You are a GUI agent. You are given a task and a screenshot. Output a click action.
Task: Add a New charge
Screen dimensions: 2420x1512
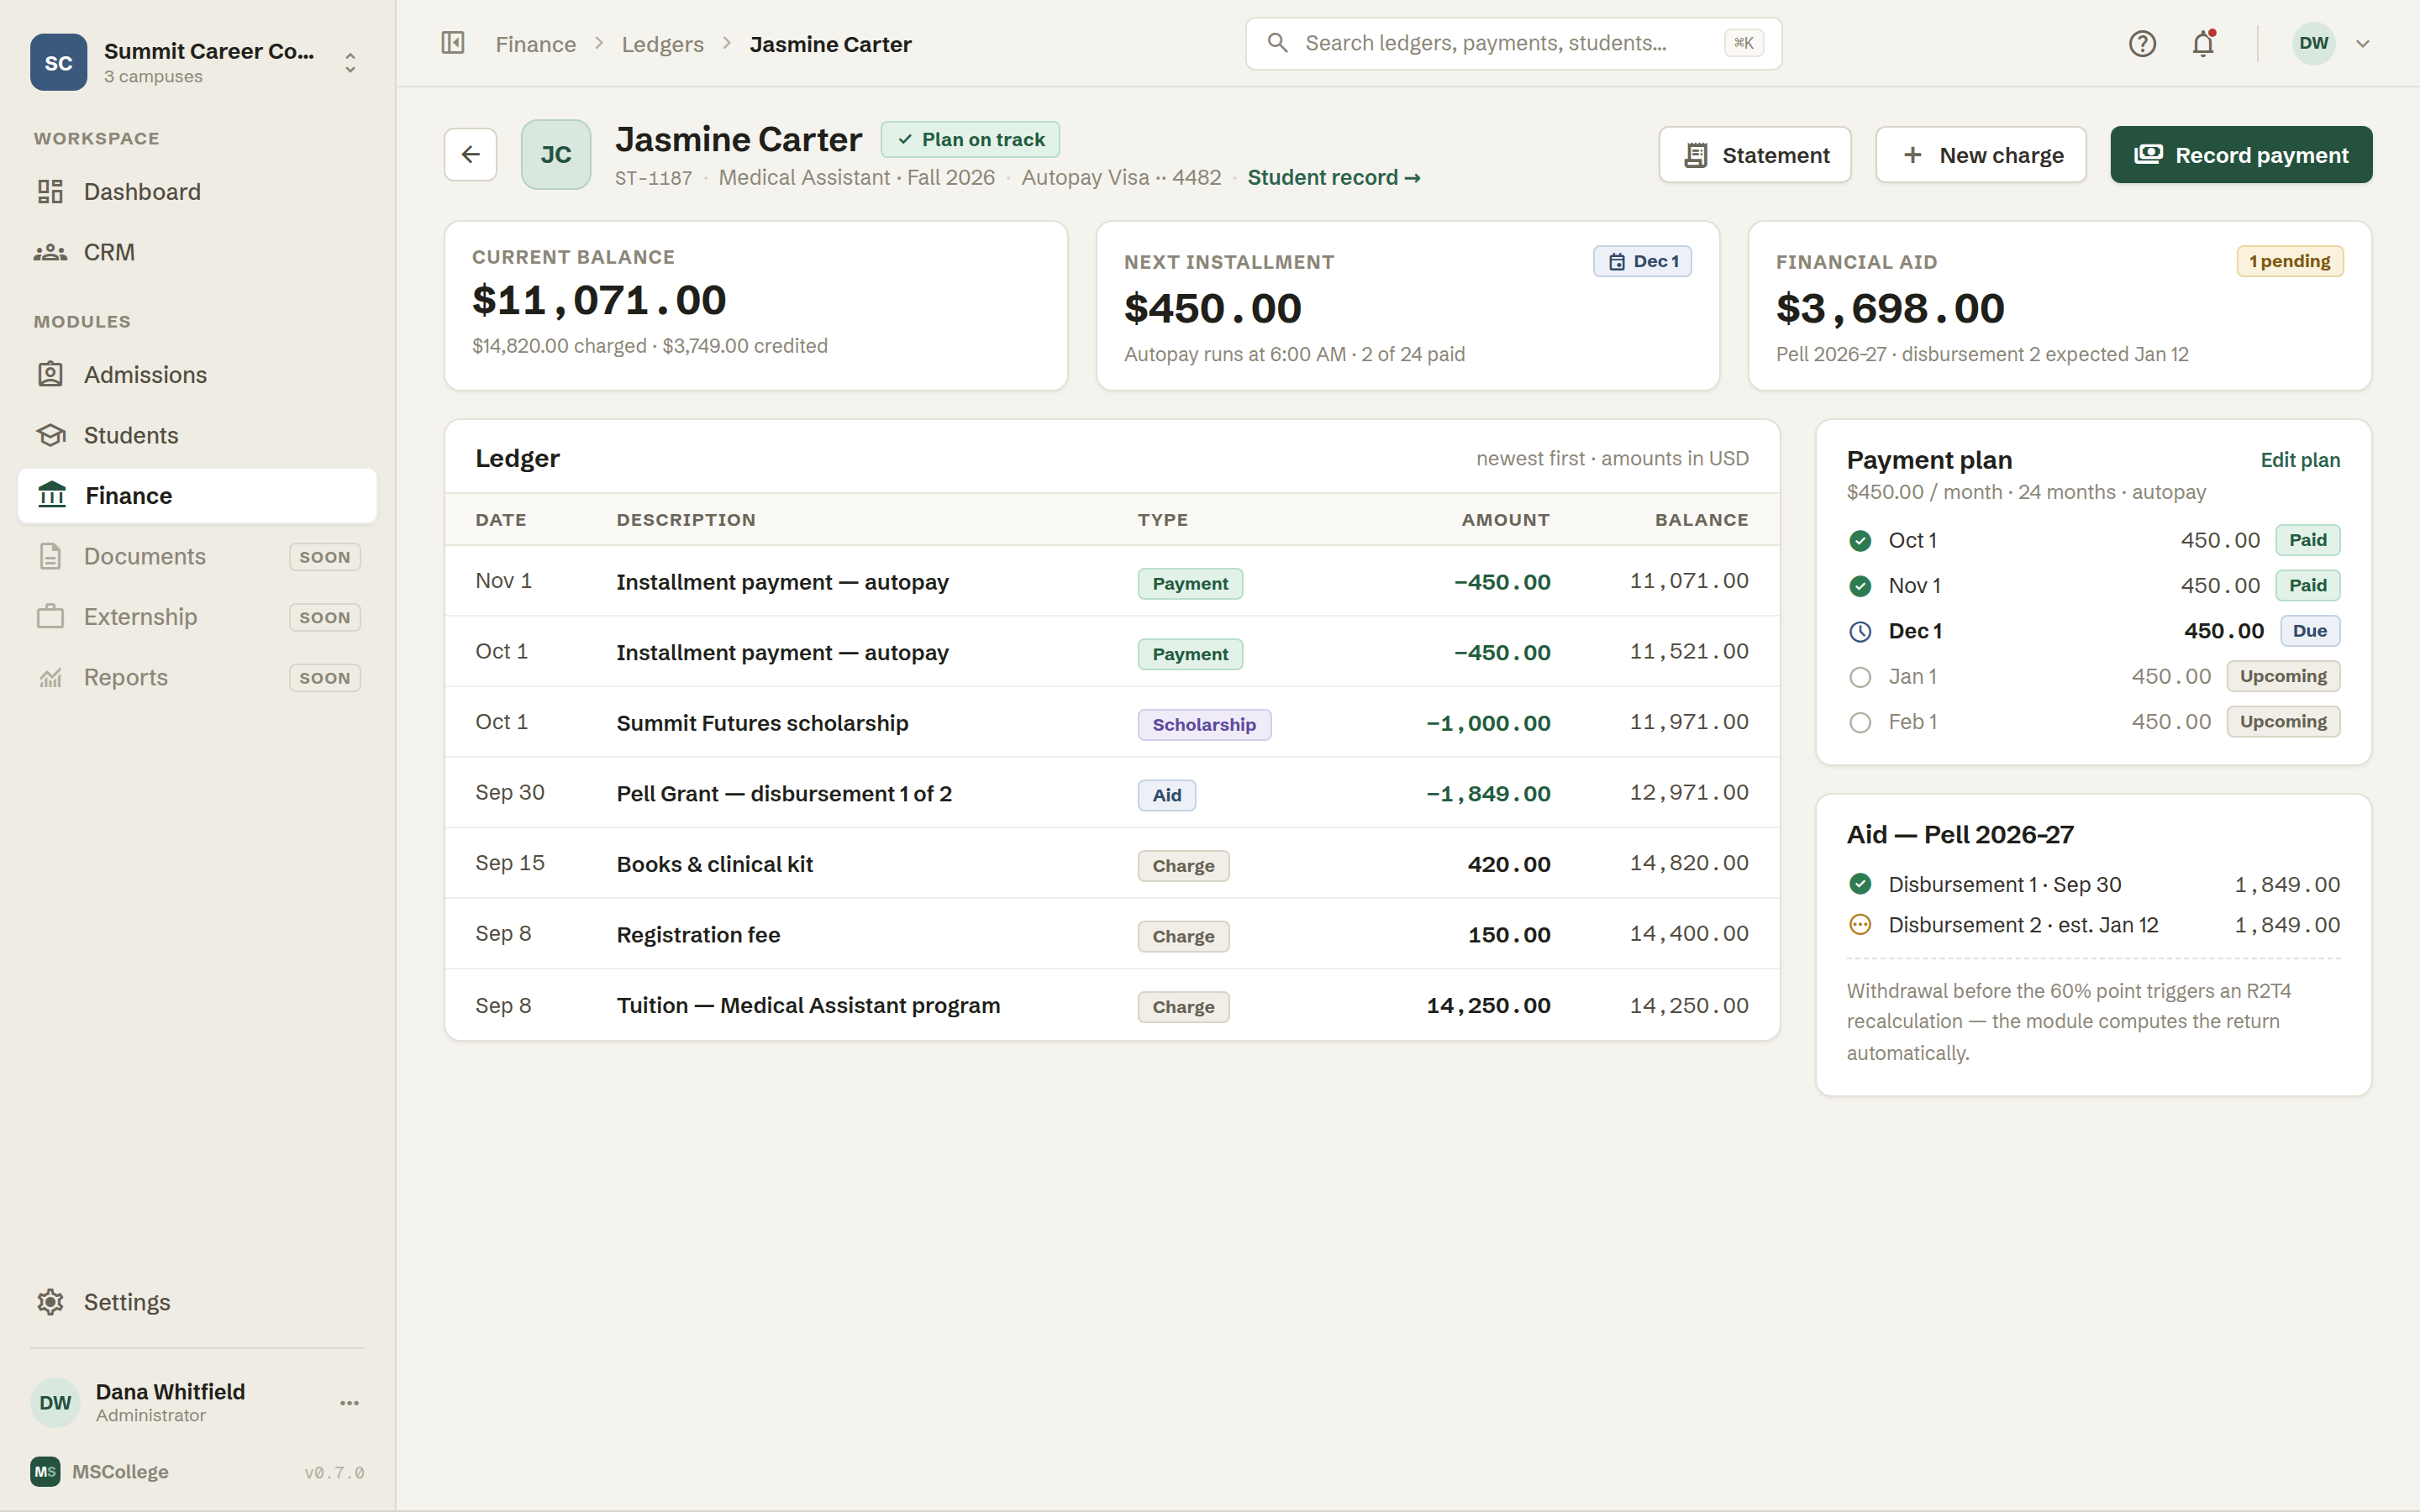pyautogui.click(x=1980, y=155)
